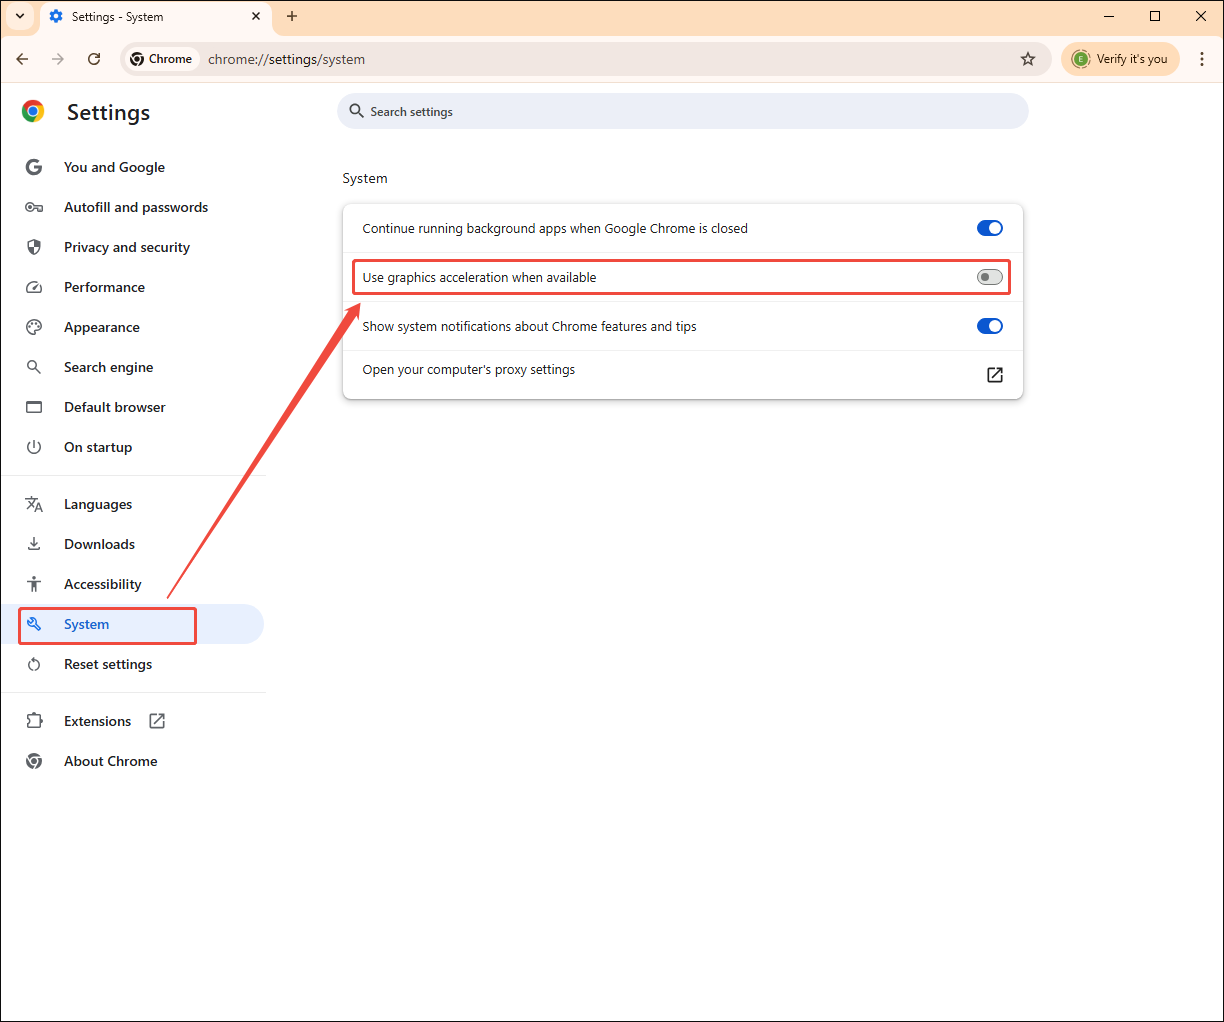The image size is (1224, 1022).
Task: Select the Appearance paintbrush icon
Action: pyautogui.click(x=34, y=327)
